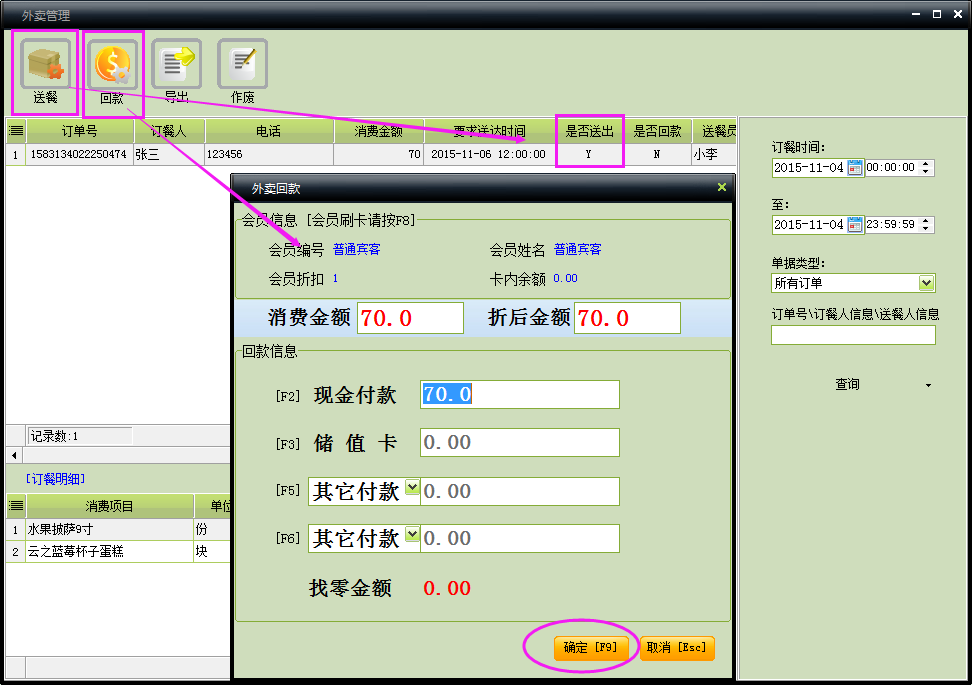Click the 电话 column header

(268, 131)
